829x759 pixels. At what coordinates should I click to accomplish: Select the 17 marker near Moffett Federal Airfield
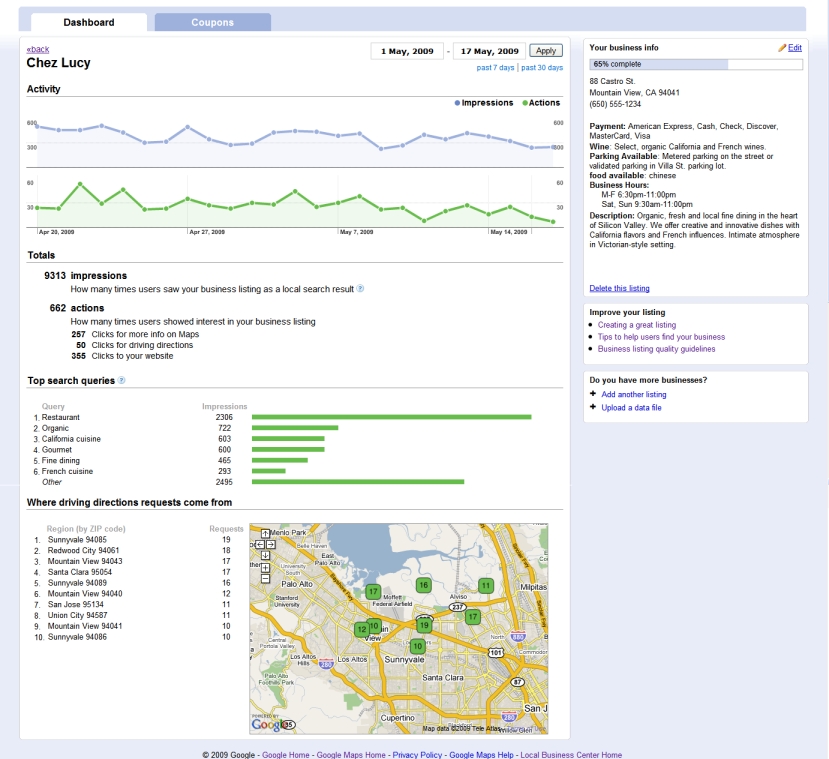pyautogui.click(x=373, y=591)
